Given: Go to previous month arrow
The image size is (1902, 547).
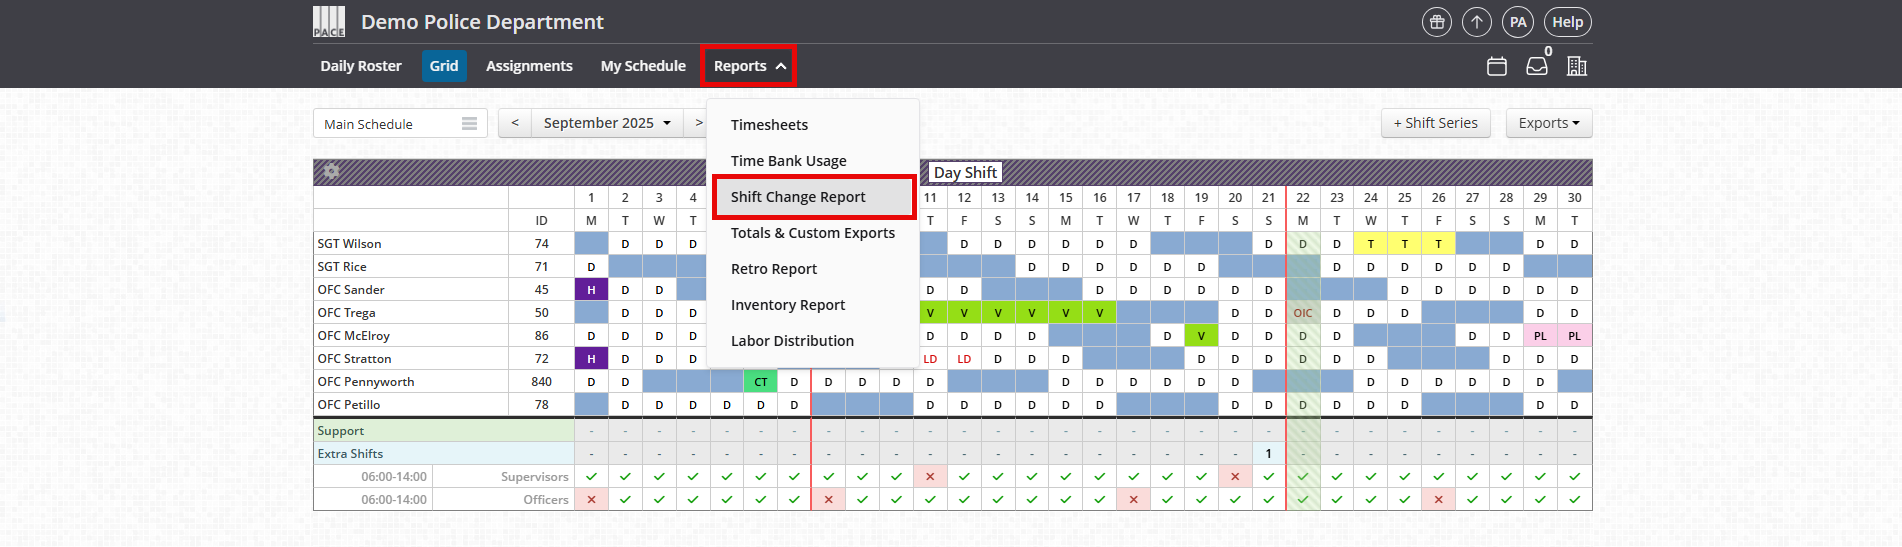Looking at the screenshot, I should point(515,123).
